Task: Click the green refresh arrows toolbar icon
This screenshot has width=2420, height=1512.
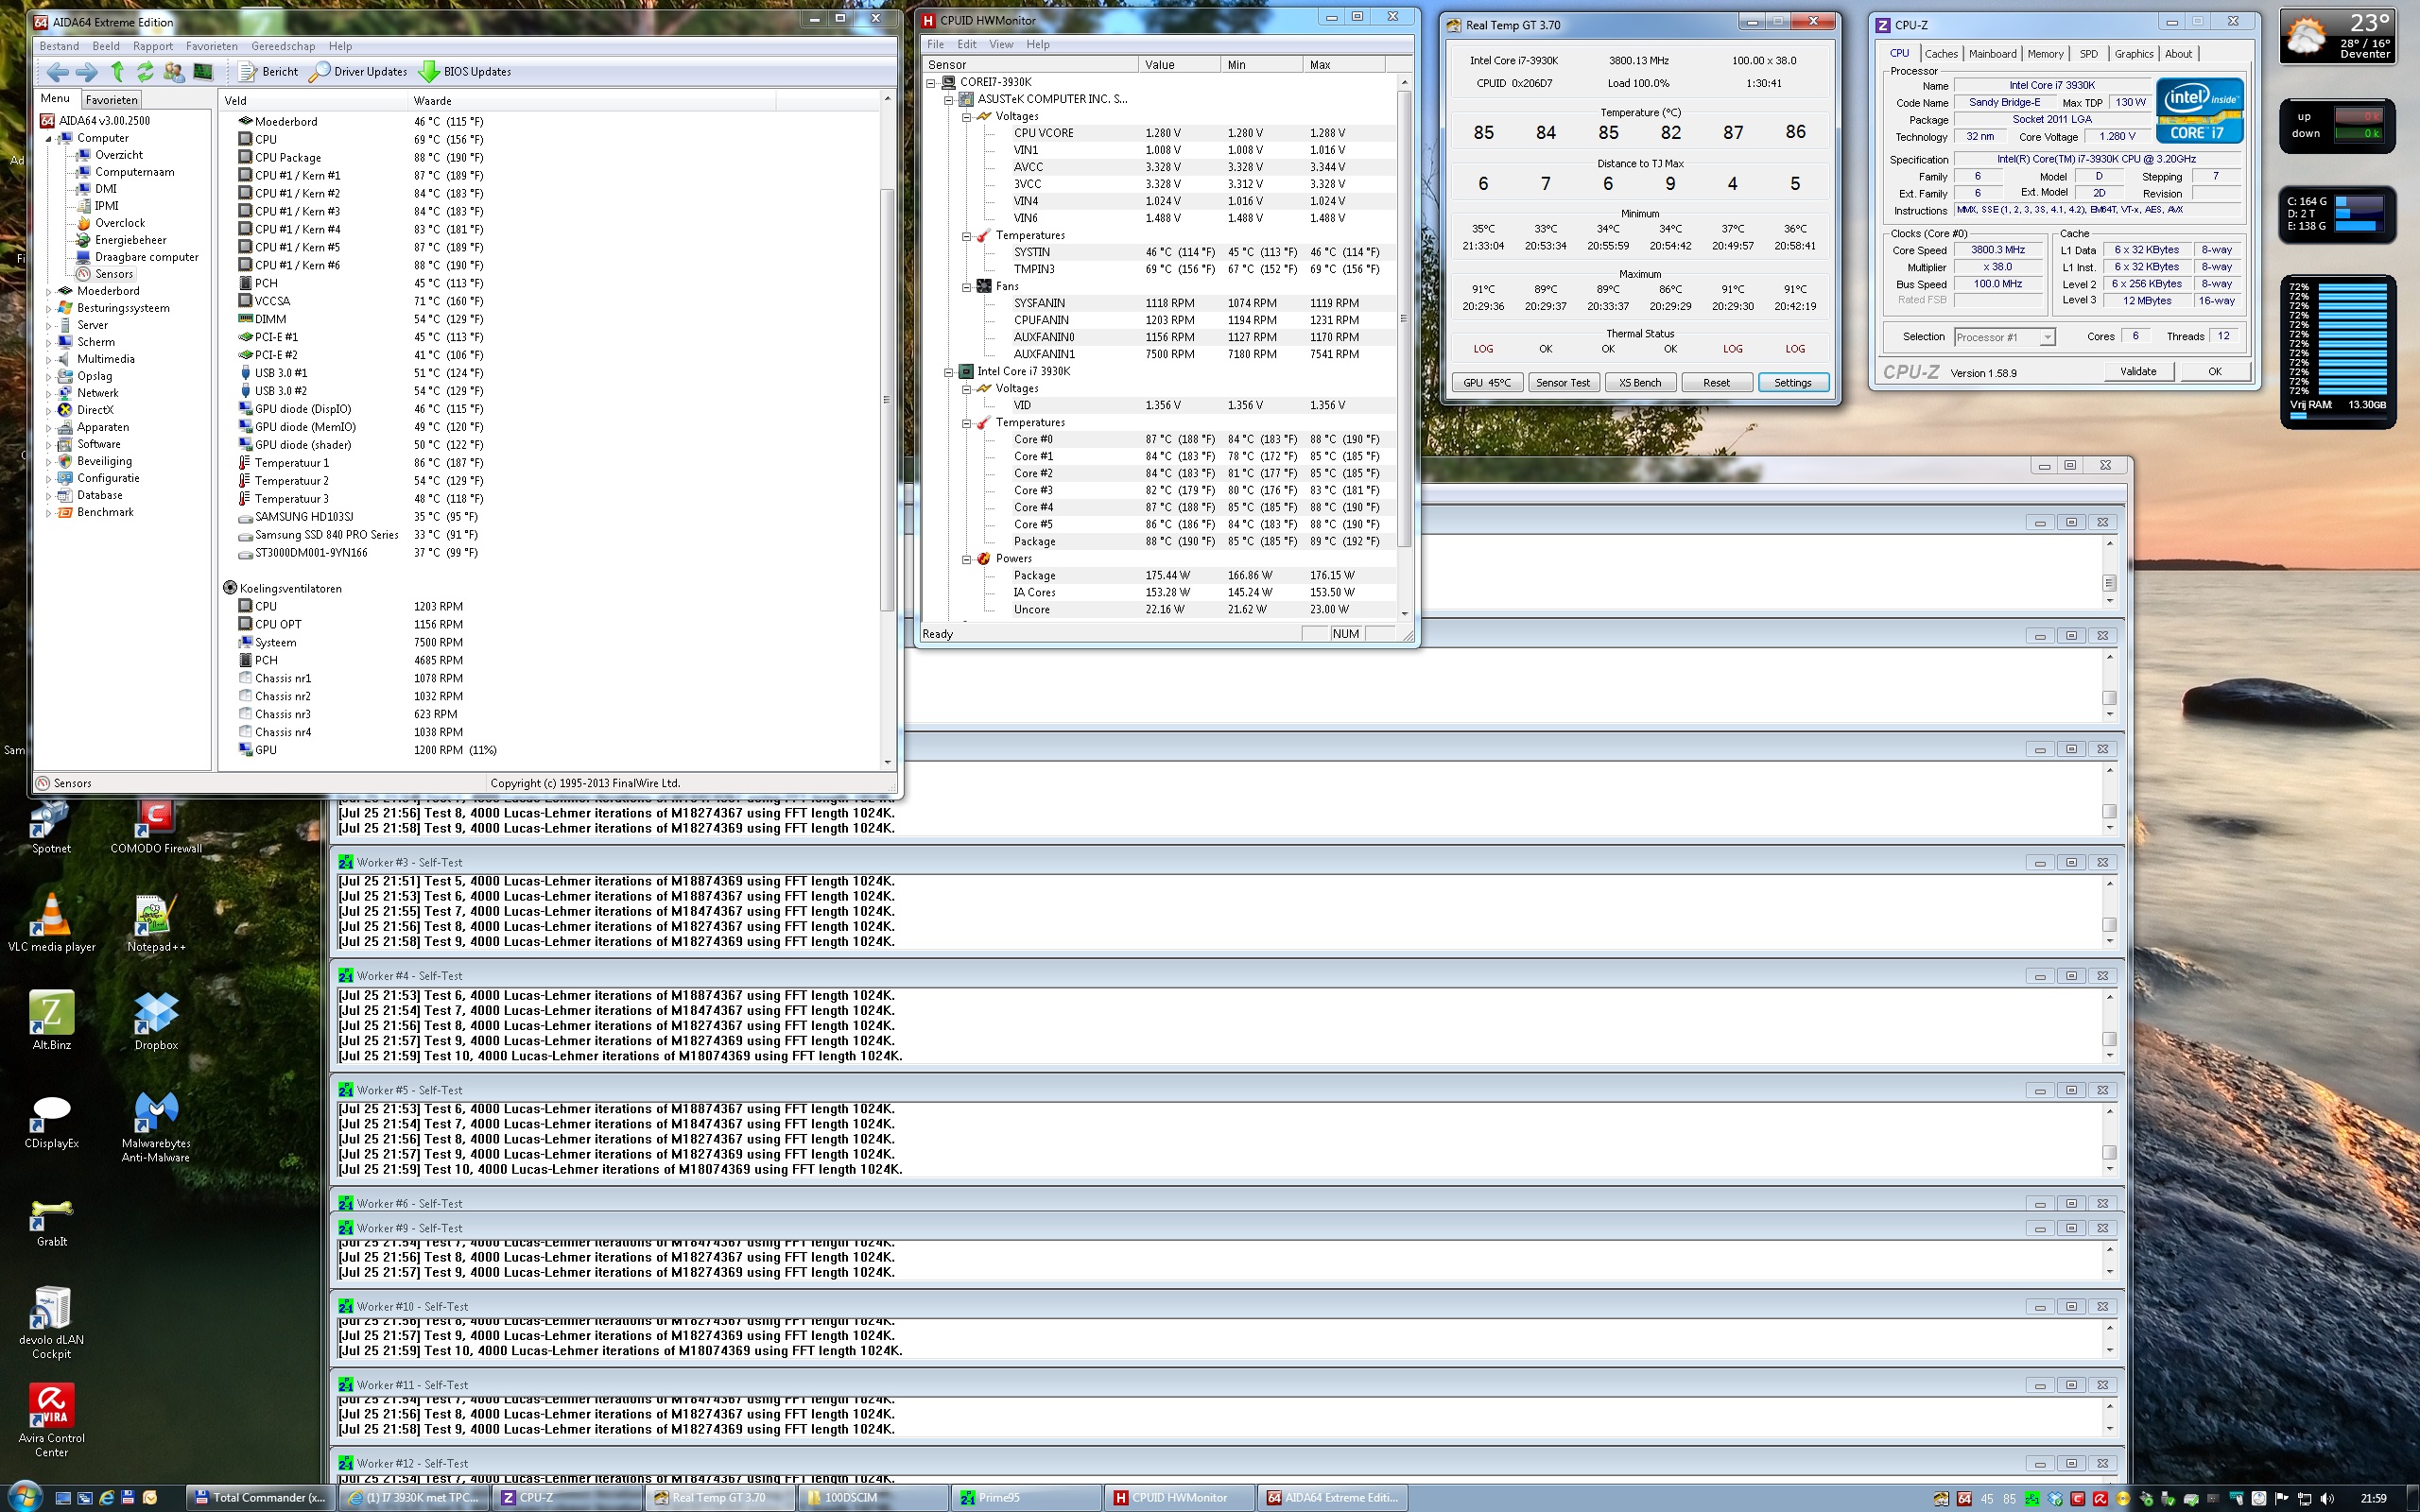Action: (146, 72)
